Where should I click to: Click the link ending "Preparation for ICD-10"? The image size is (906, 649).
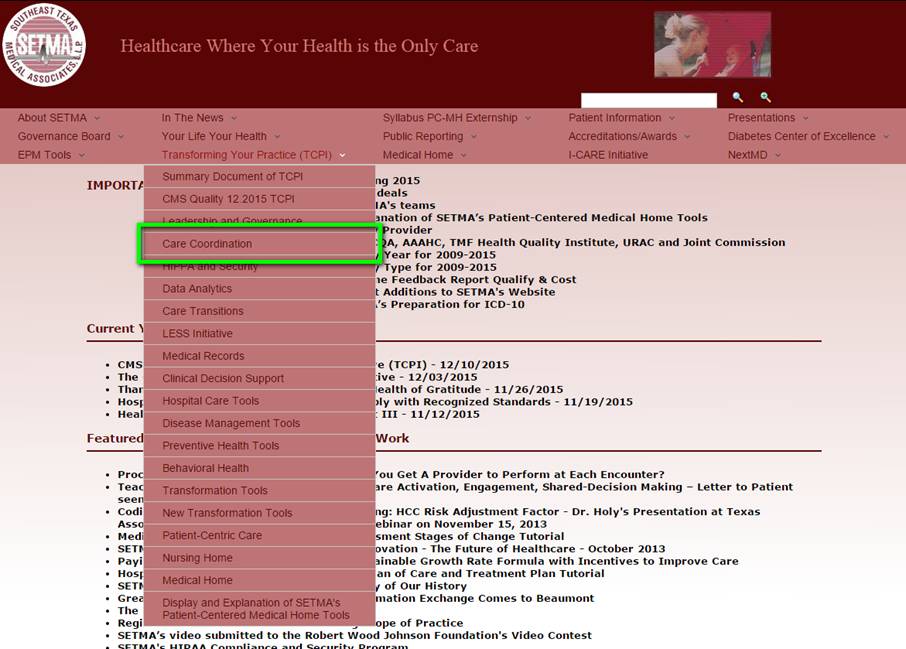pos(450,305)
